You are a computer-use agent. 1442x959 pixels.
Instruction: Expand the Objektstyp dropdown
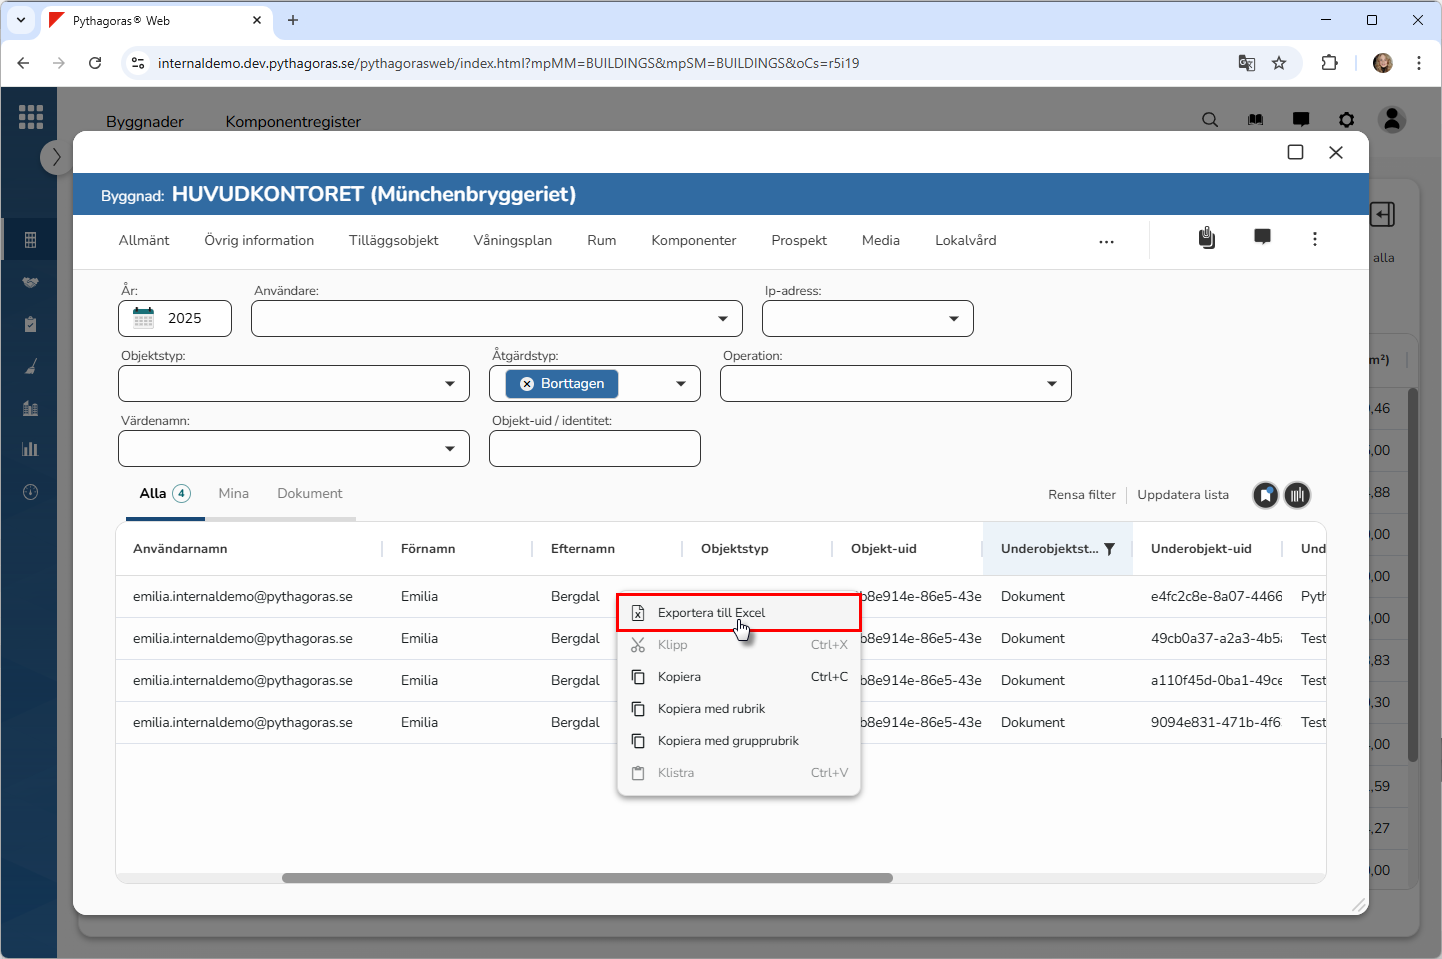tap(449, 384)
